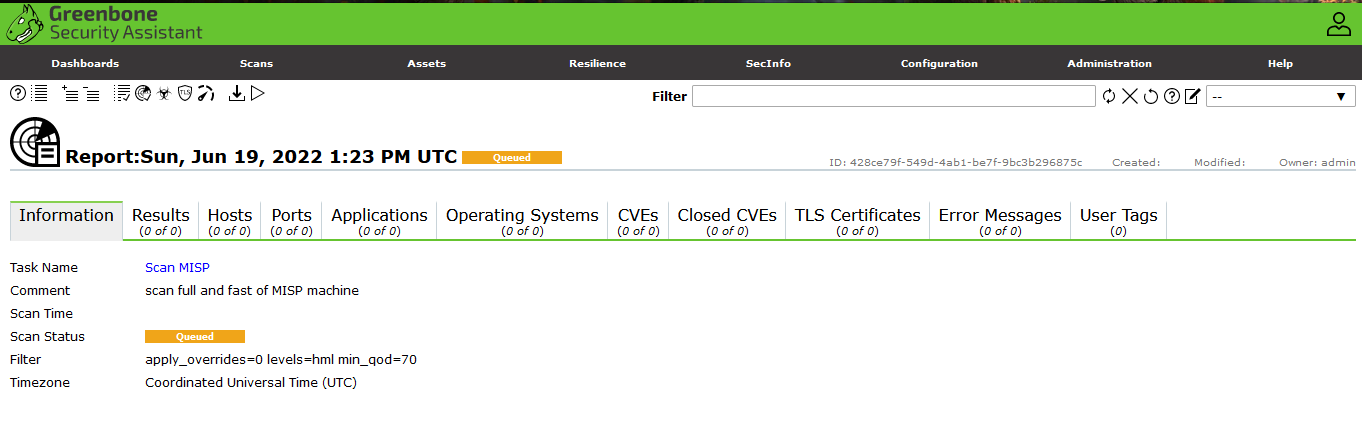Click the X icon to remove filter
1362x426 pixels.
pos(1129,96)
